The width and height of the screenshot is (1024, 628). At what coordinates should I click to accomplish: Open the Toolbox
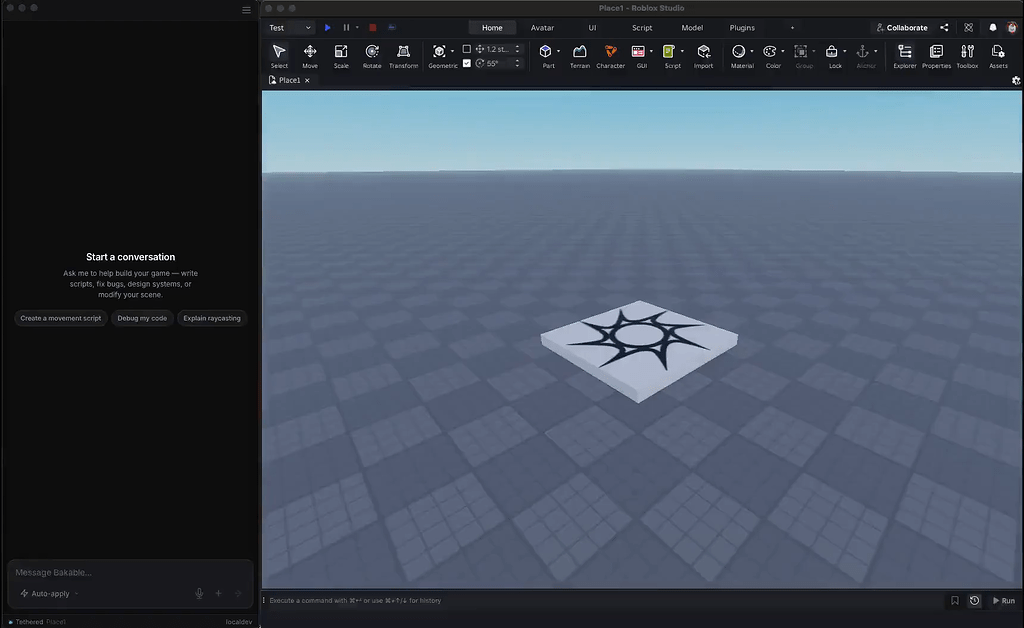[967, 55]
